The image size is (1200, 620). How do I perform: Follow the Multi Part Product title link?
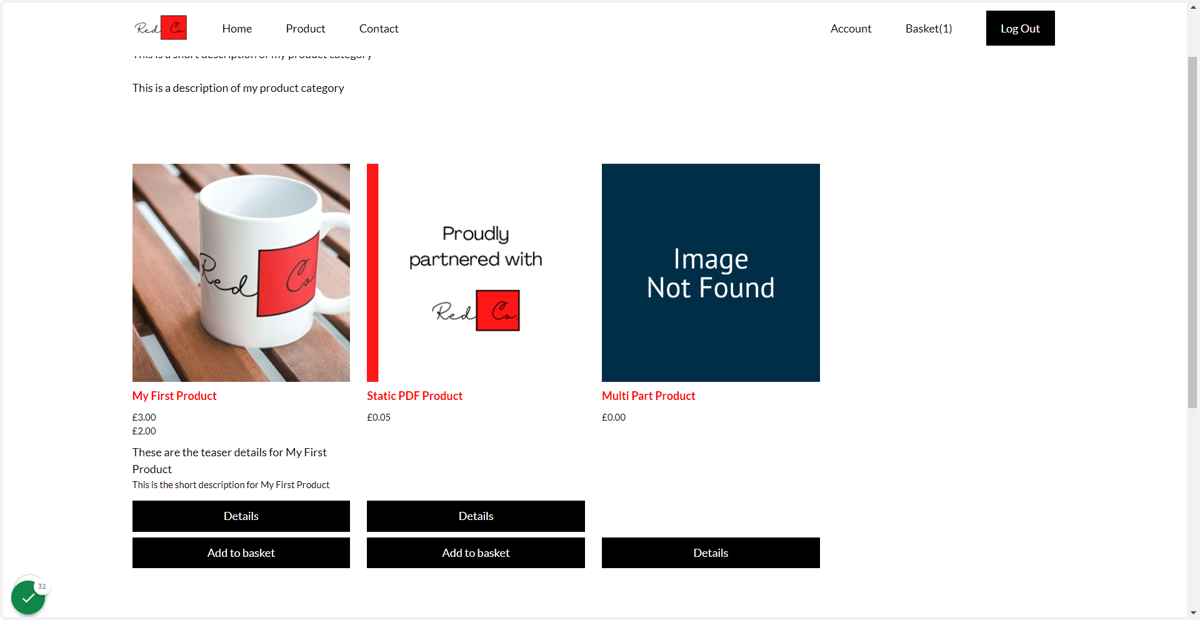click(x=649, y=396)
